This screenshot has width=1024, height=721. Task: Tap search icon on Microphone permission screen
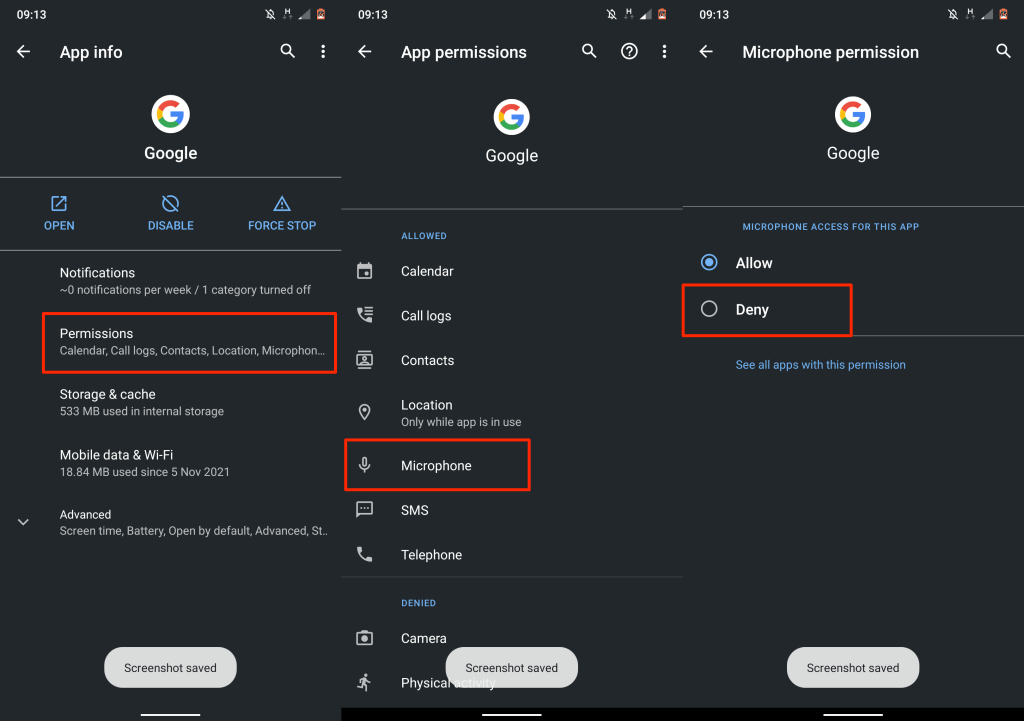1004,52
